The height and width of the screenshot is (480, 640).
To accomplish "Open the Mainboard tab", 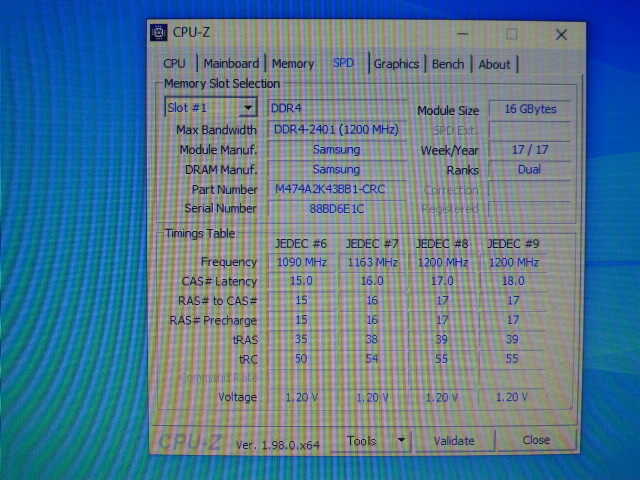I will click(231, 64).
